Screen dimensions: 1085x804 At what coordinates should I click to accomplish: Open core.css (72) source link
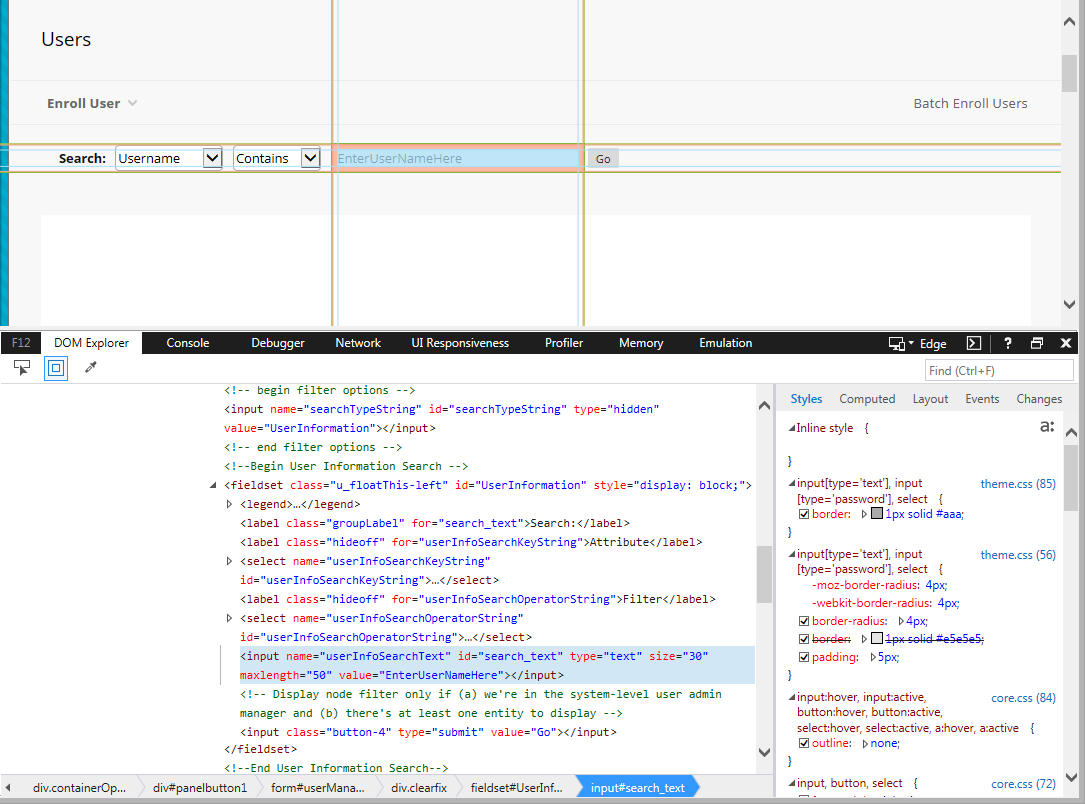click(x=1023, y=783)
